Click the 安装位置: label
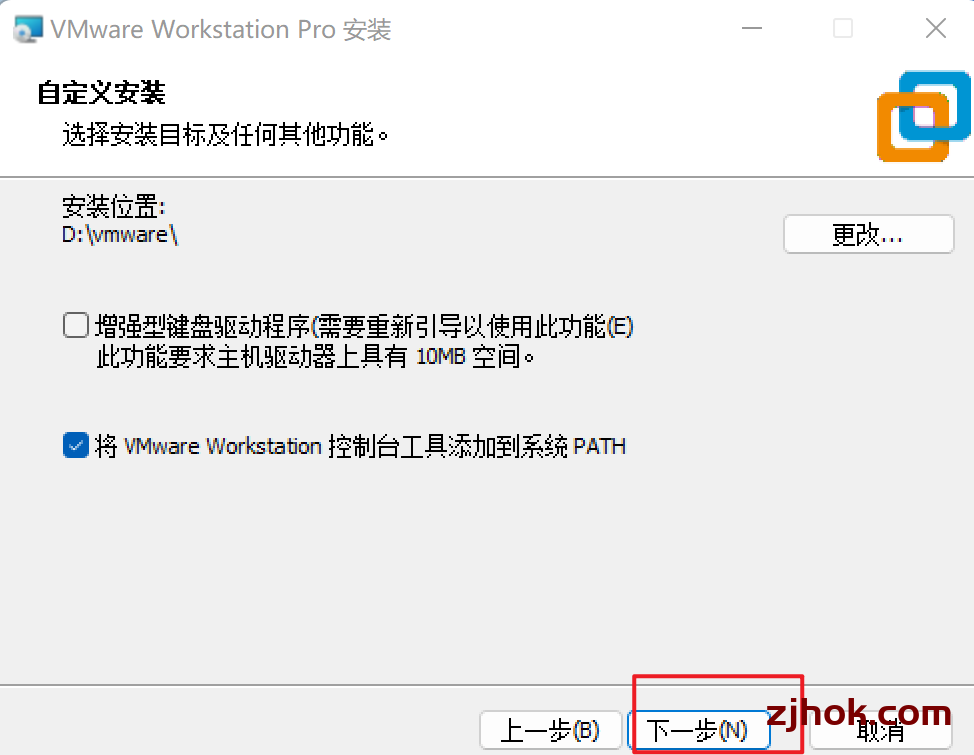 click(x=114, y=206)
